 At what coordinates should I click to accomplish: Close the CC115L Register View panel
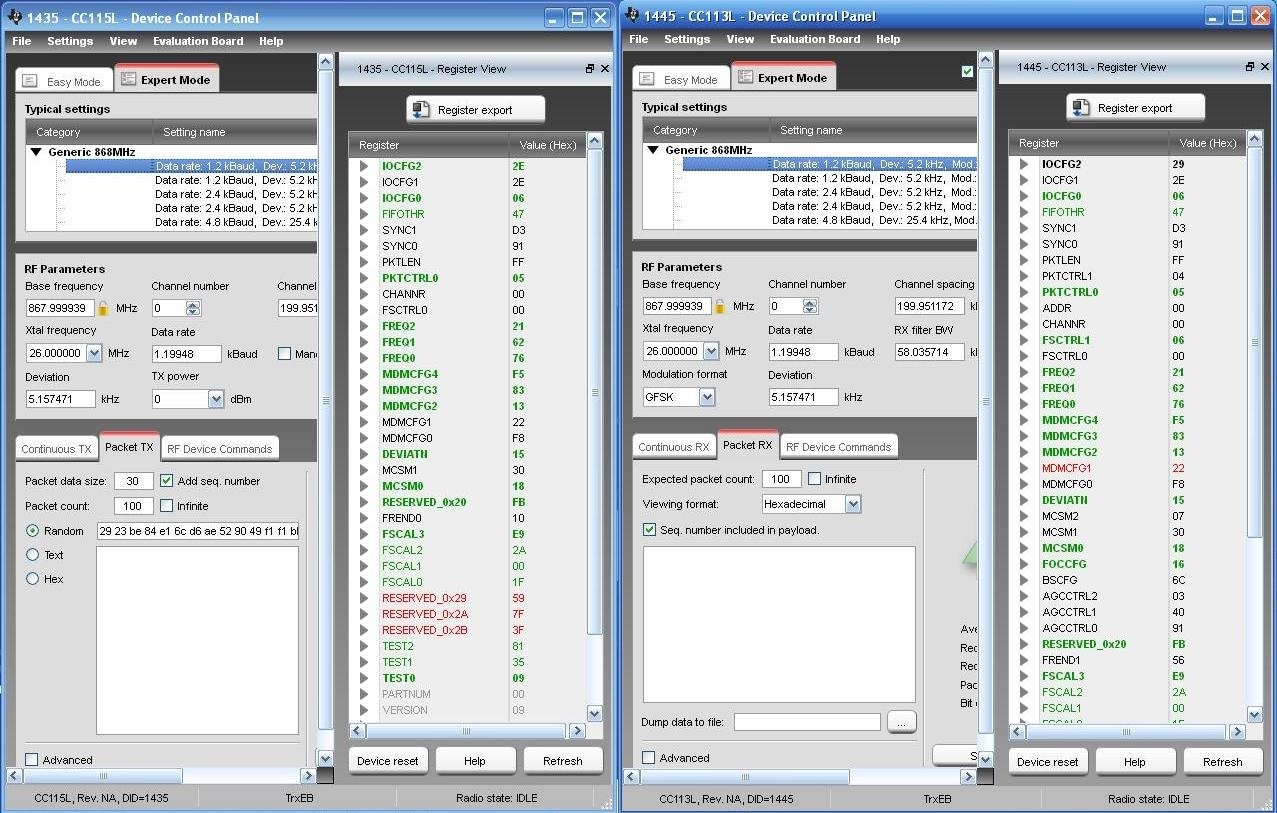[x=604, y=69]
